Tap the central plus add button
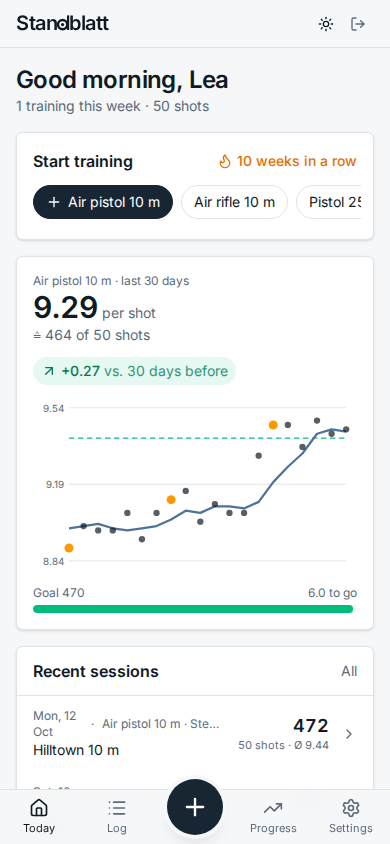The width and height of the screenshot is (390, 844). (x=195, y=807)
